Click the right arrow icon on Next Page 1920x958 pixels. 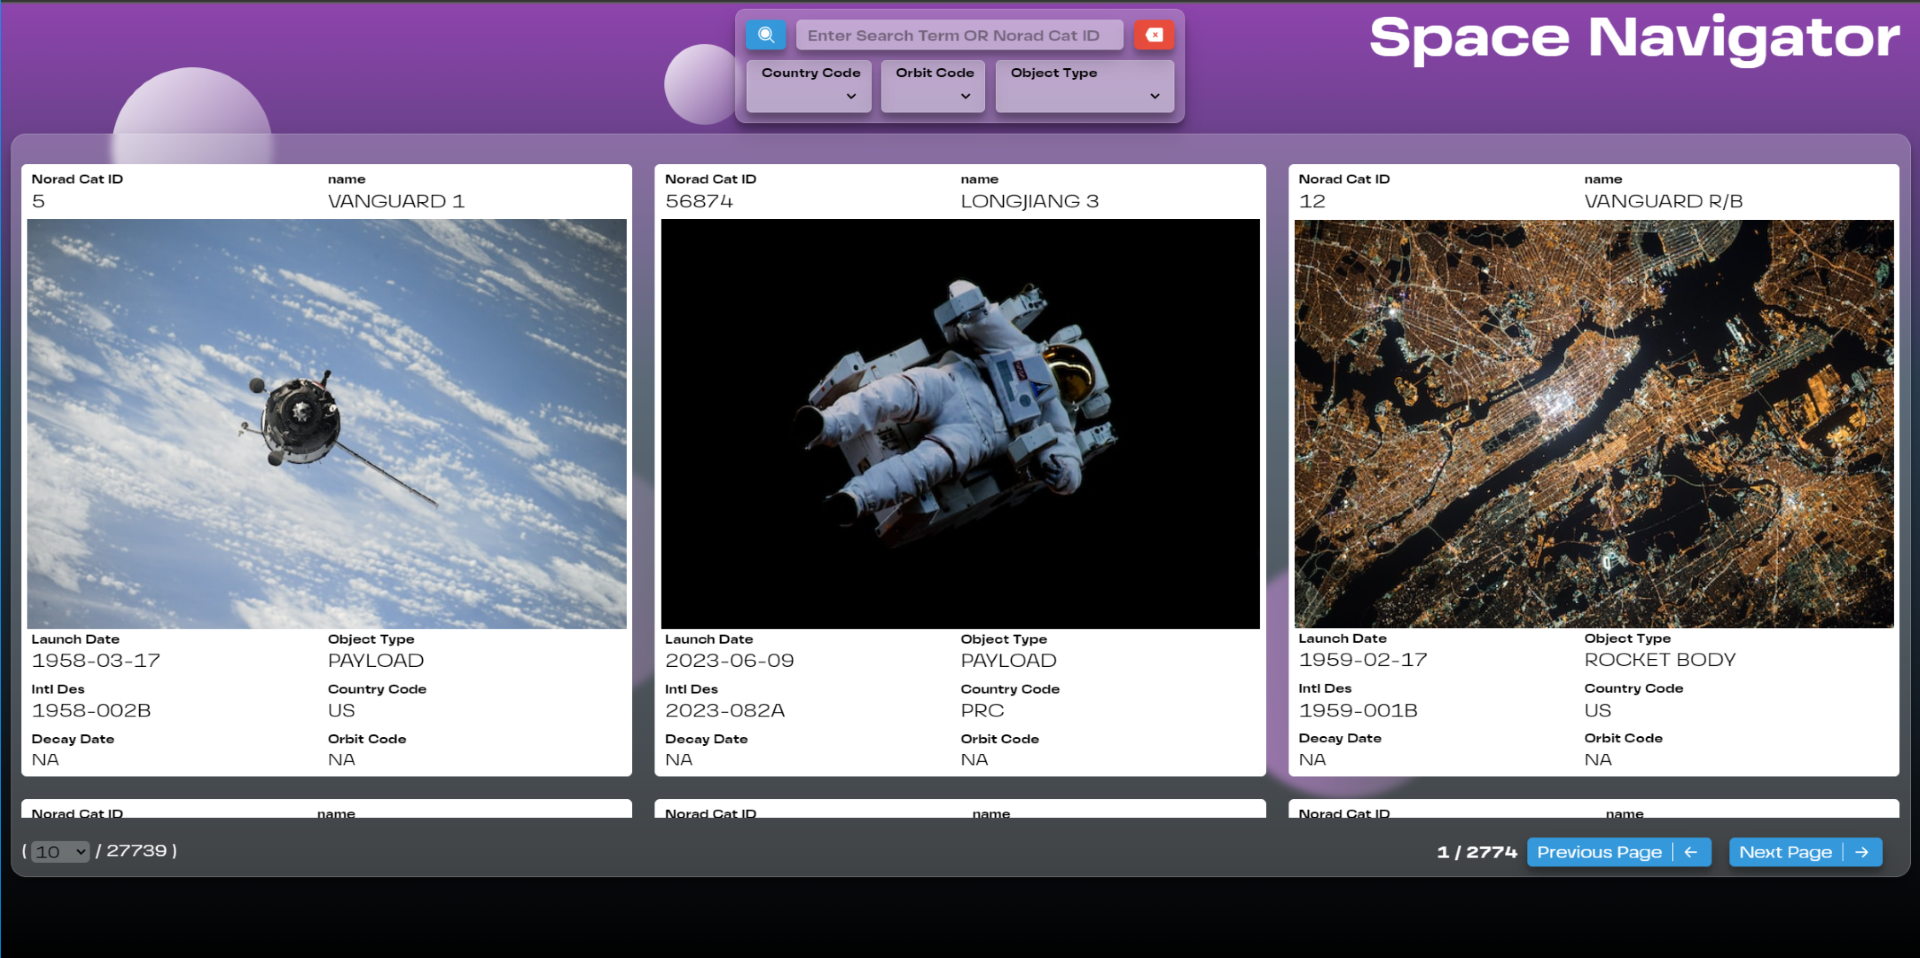[1862, 852]
